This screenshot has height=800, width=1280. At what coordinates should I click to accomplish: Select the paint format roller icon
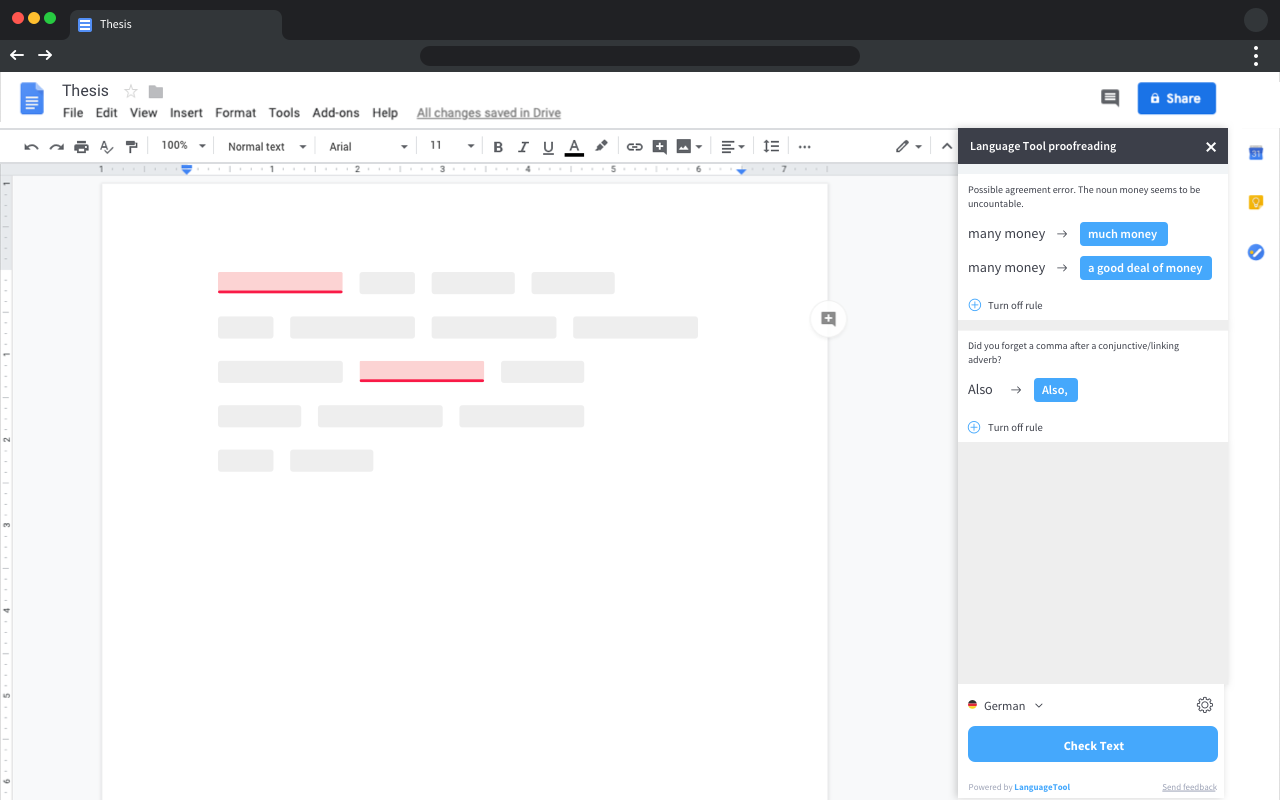[131, 147]
